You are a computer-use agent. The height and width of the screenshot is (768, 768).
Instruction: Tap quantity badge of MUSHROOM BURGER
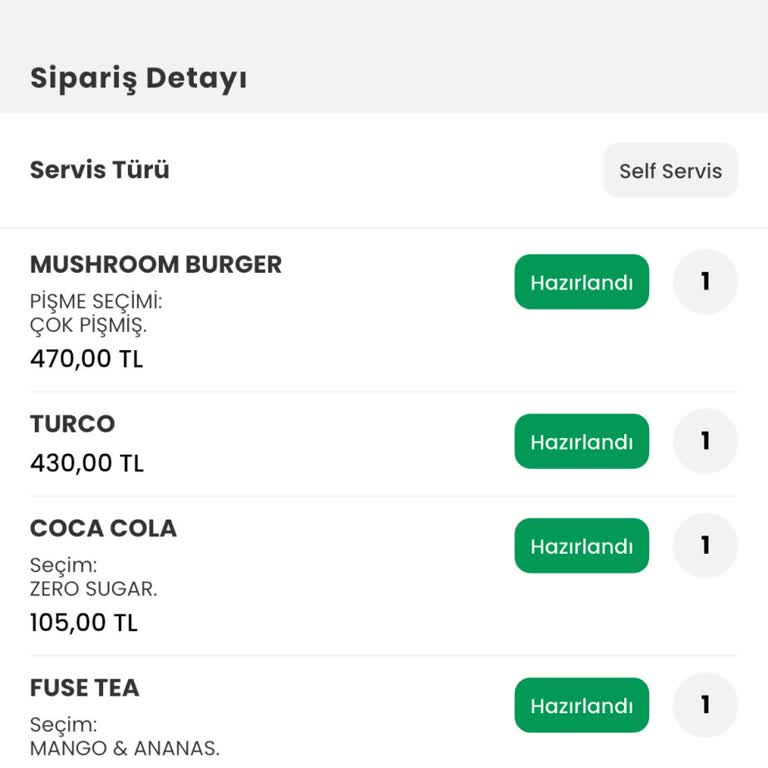(705, 282)
